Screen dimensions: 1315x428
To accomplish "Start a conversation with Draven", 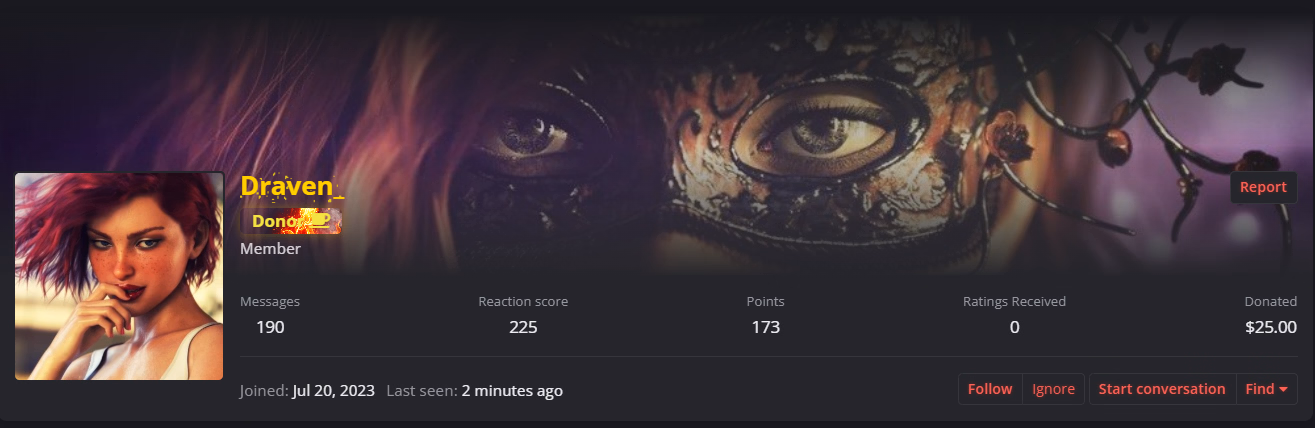I will [1161, 389].
